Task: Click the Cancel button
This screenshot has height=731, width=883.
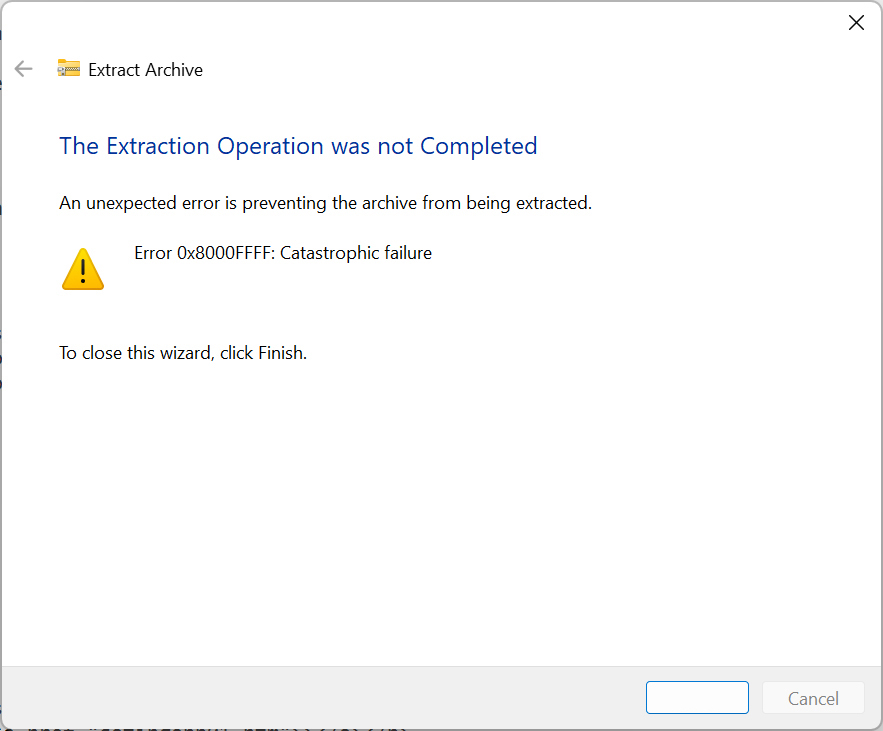Action: click(813, 698)
